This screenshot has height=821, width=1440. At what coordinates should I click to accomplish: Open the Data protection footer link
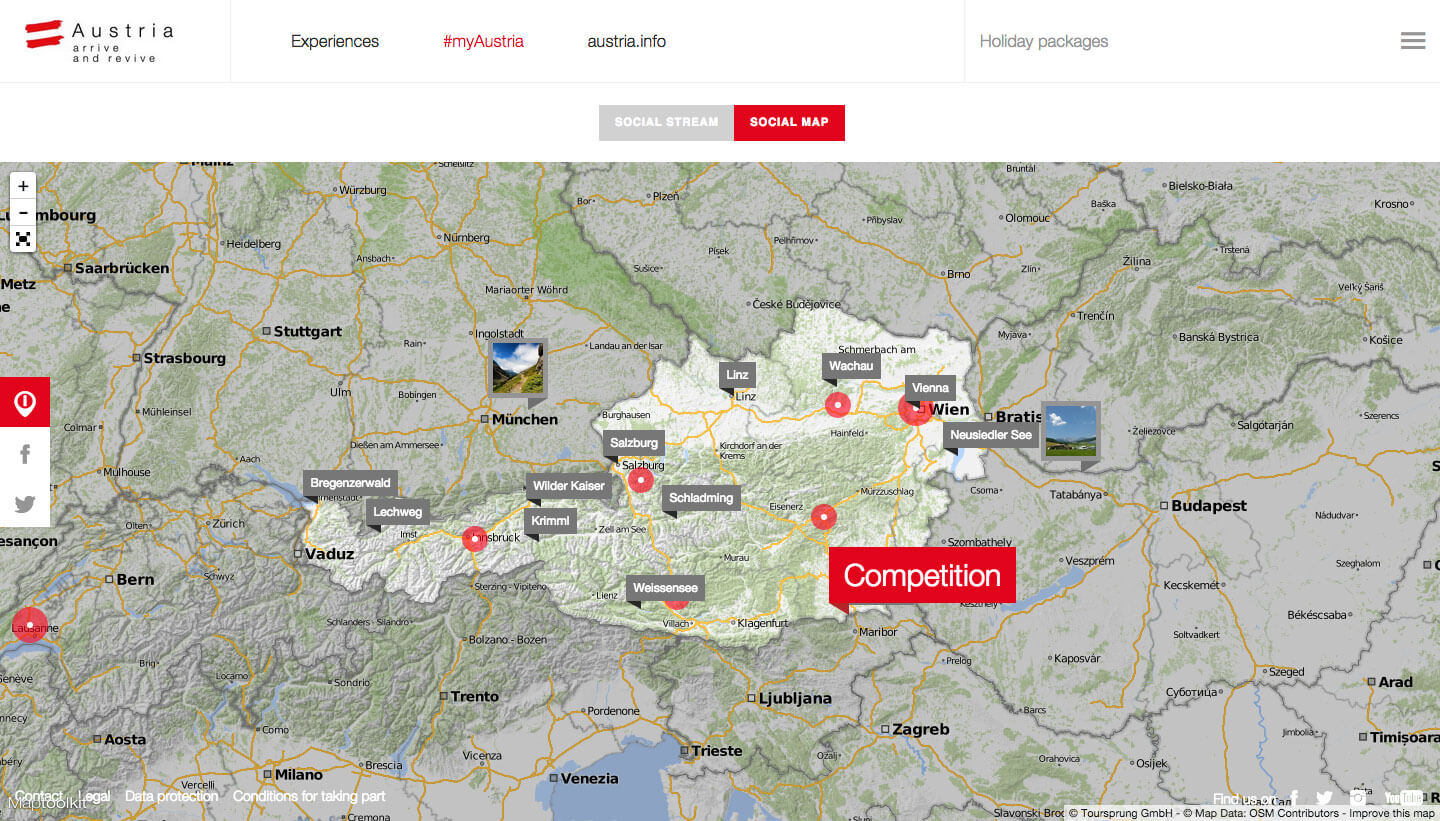pos(171,796)
